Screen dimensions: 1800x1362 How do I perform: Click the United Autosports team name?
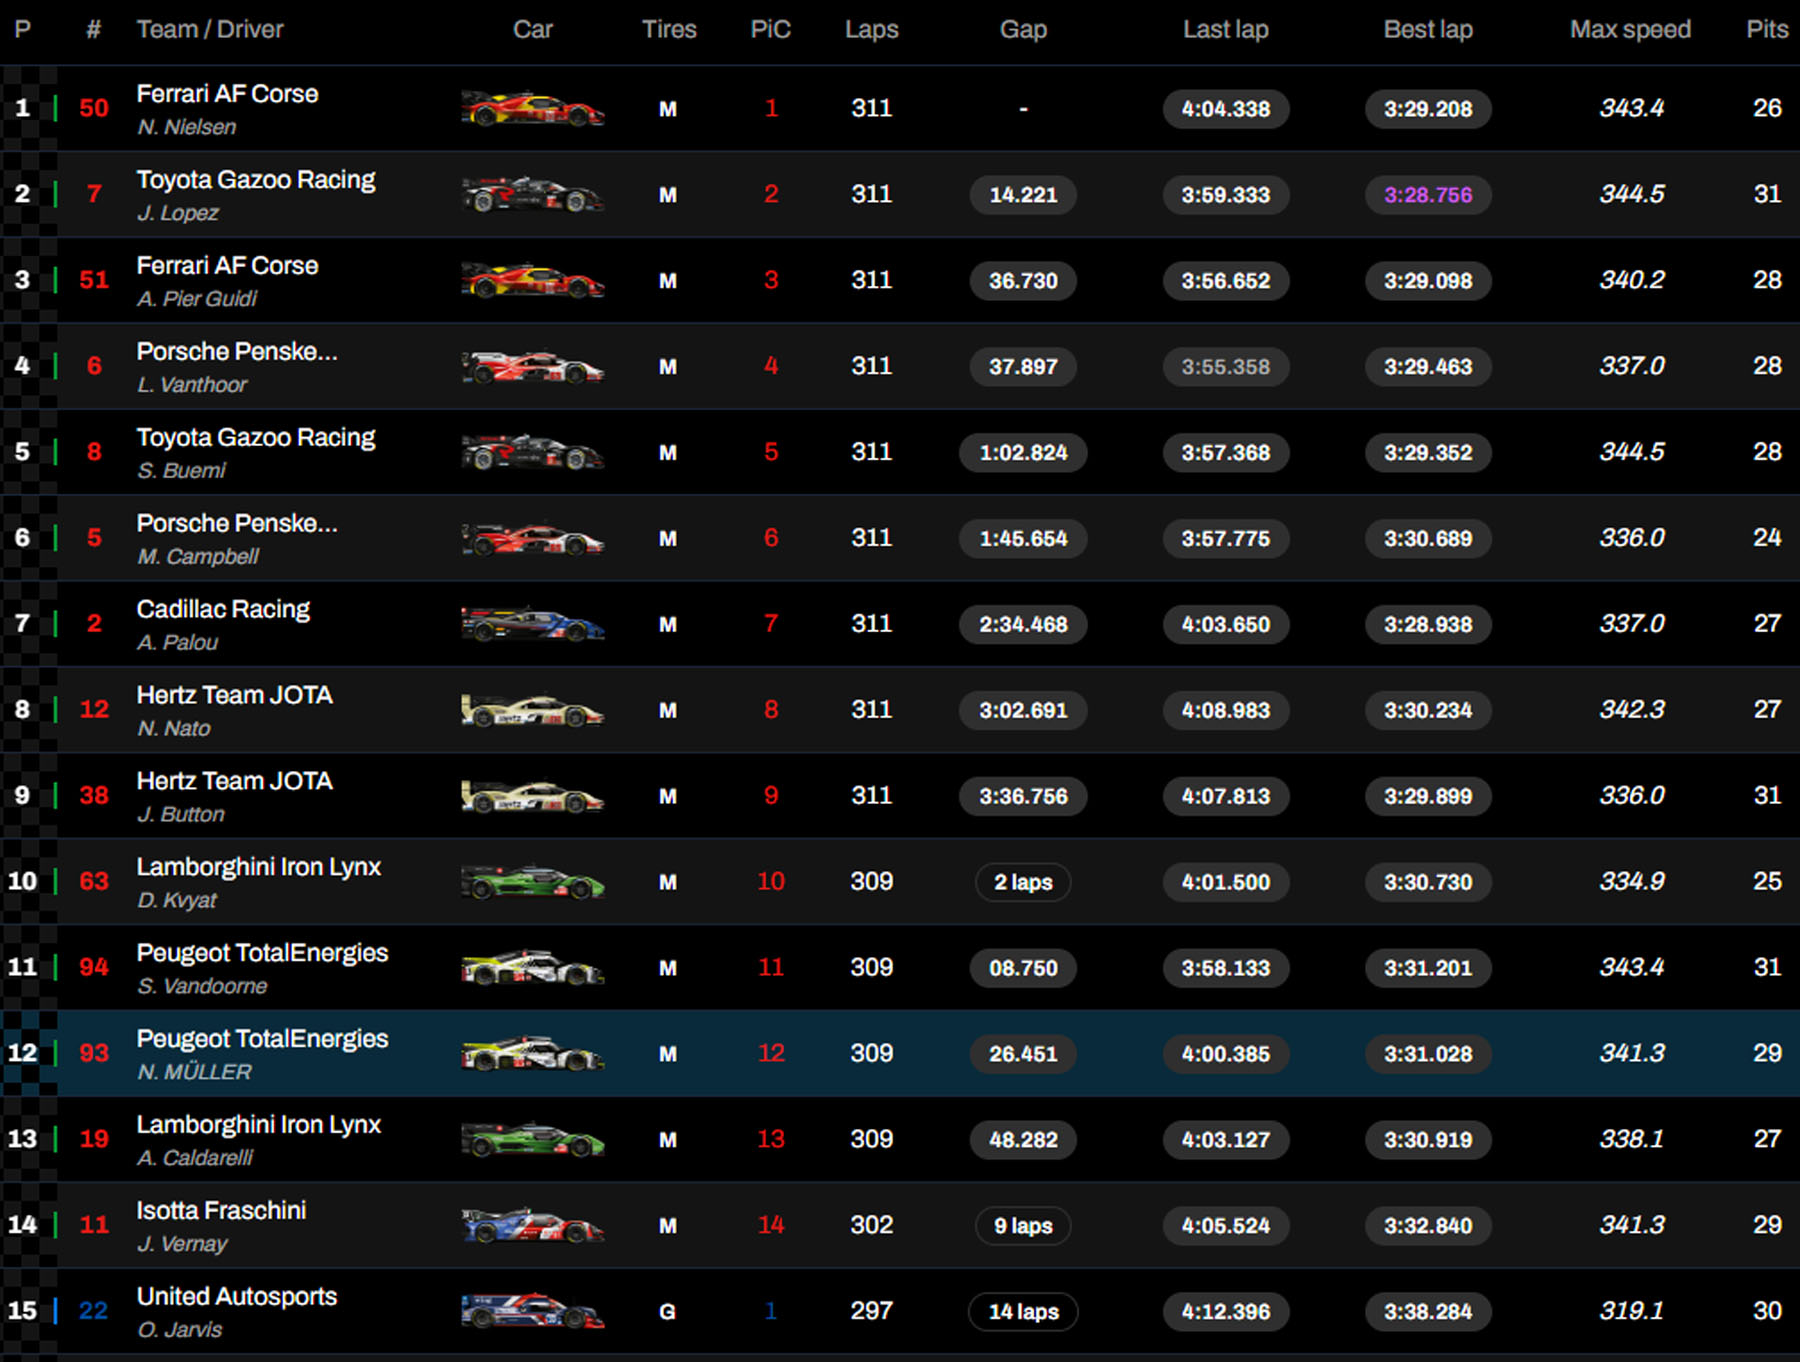tap(237, 1297)
